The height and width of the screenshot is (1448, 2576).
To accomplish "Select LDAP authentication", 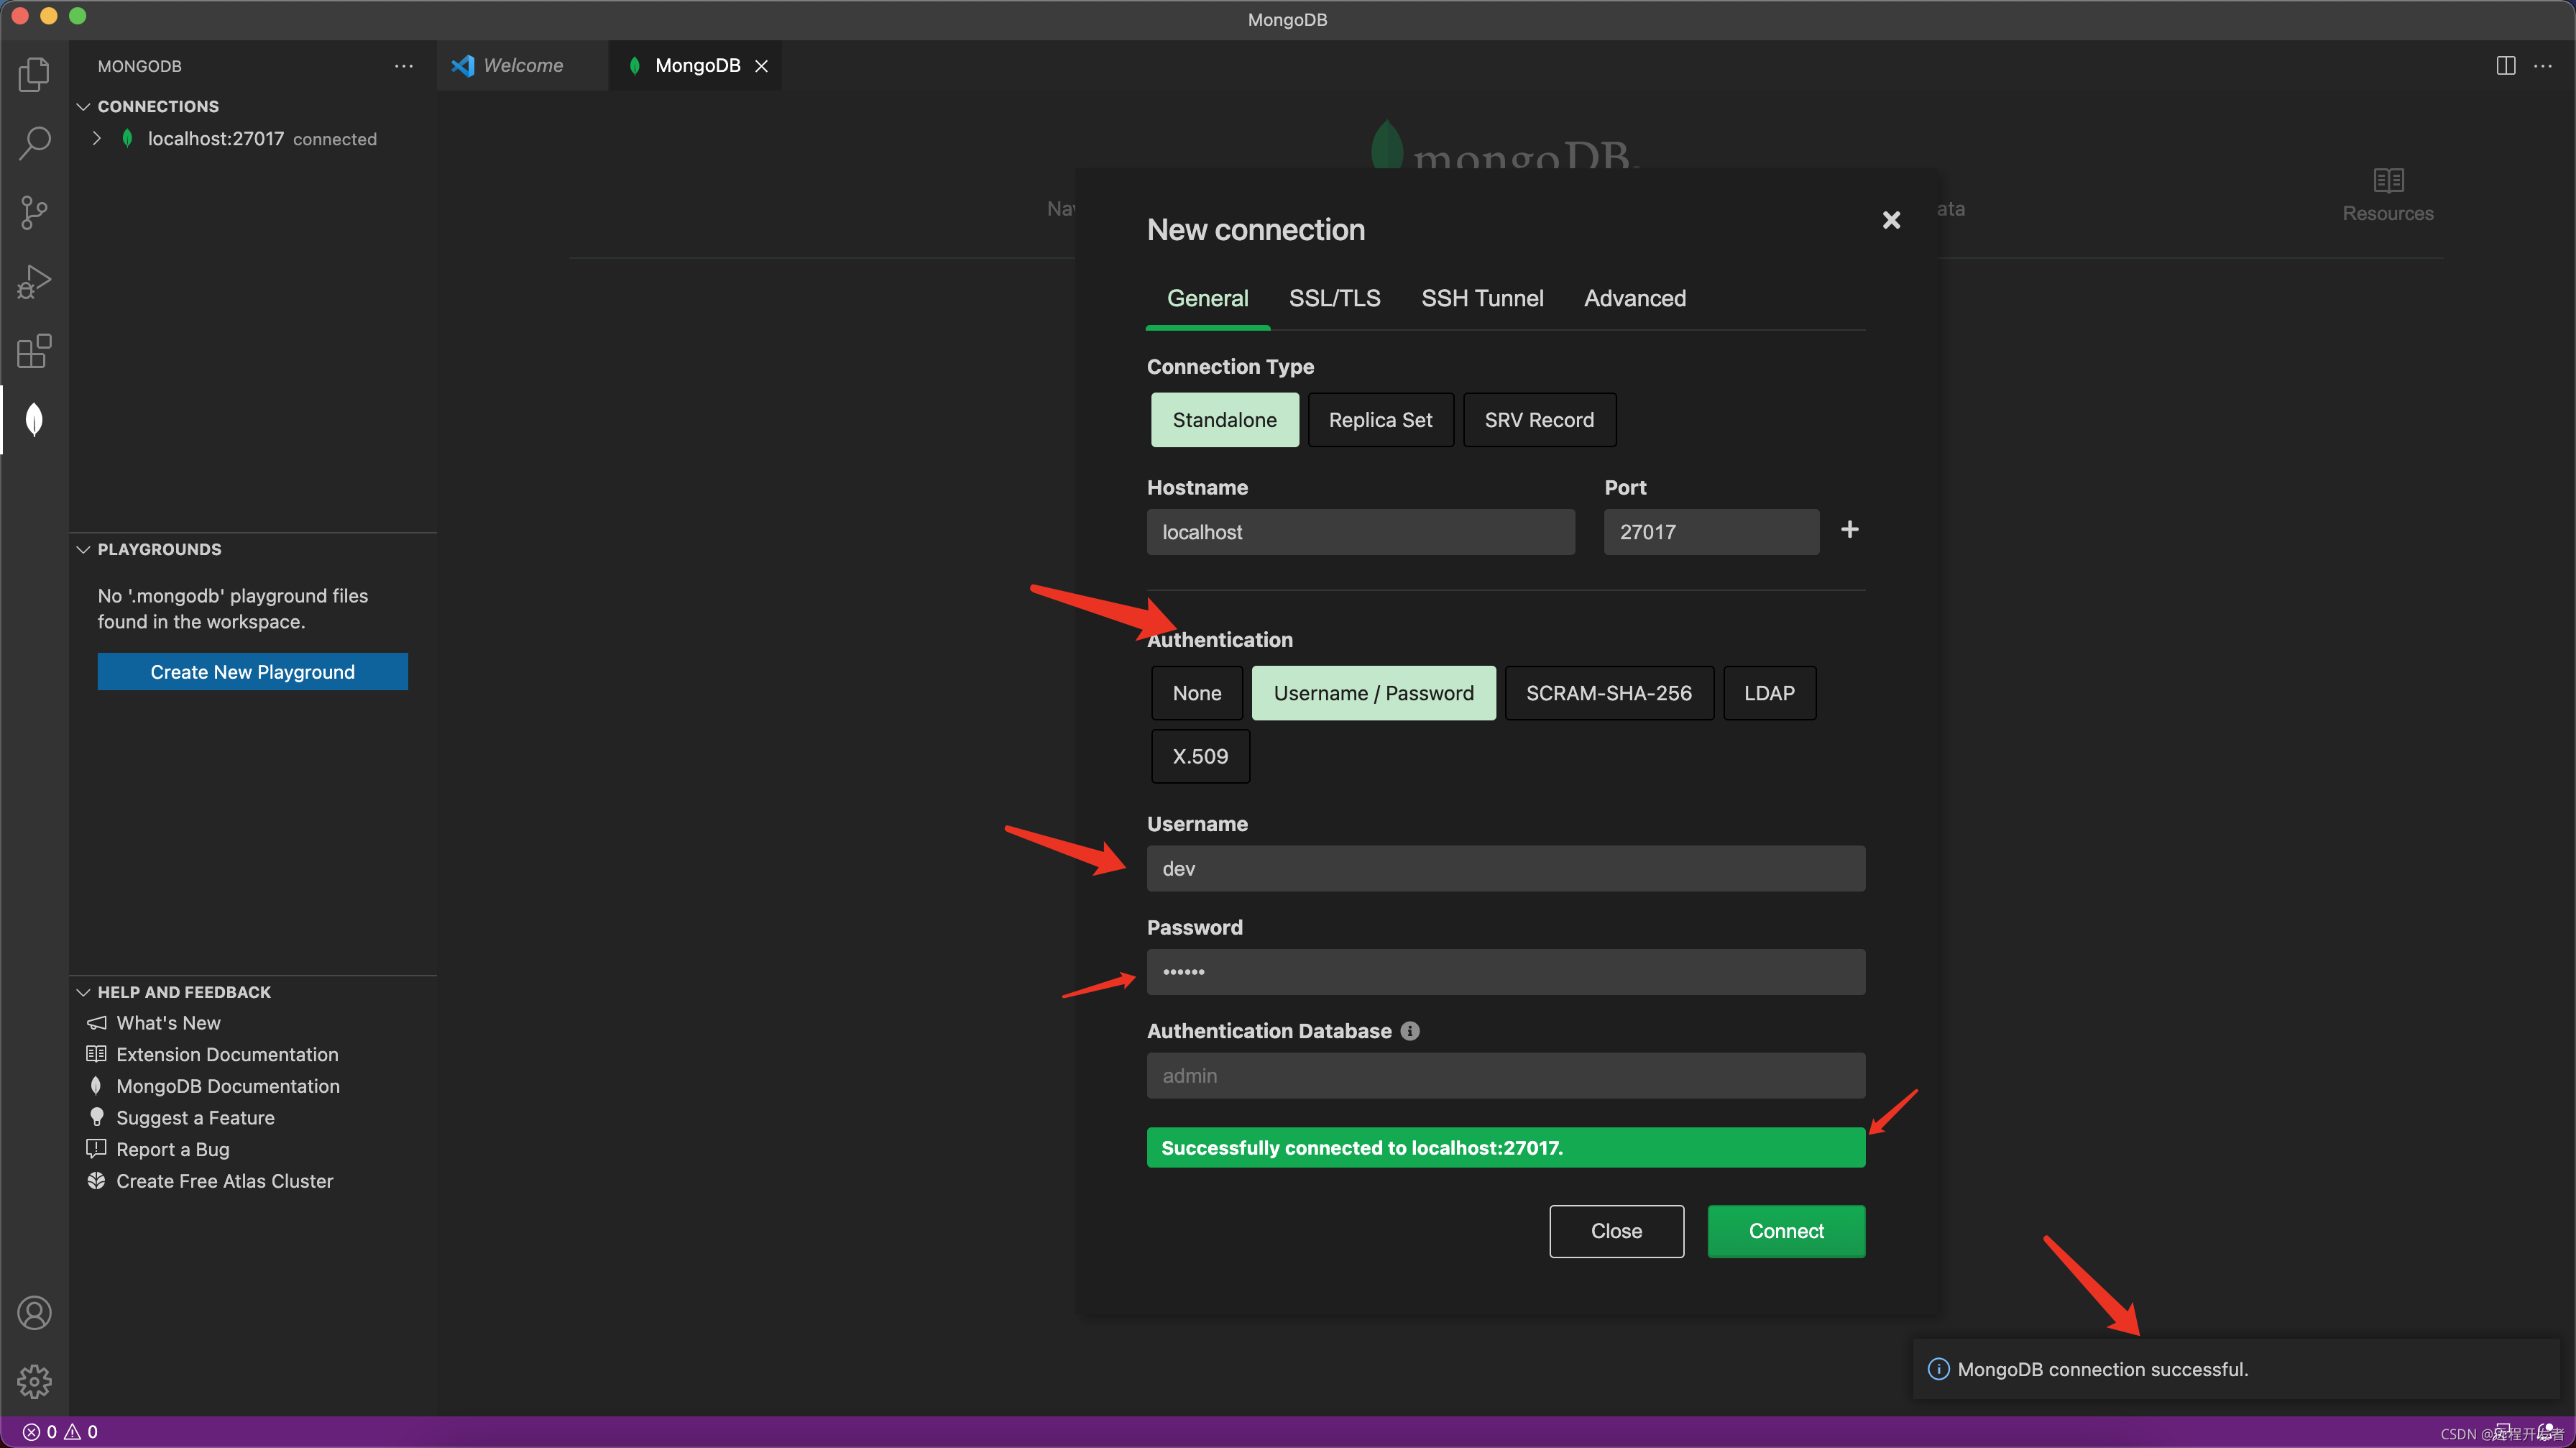I will [x=1769, y=693].
